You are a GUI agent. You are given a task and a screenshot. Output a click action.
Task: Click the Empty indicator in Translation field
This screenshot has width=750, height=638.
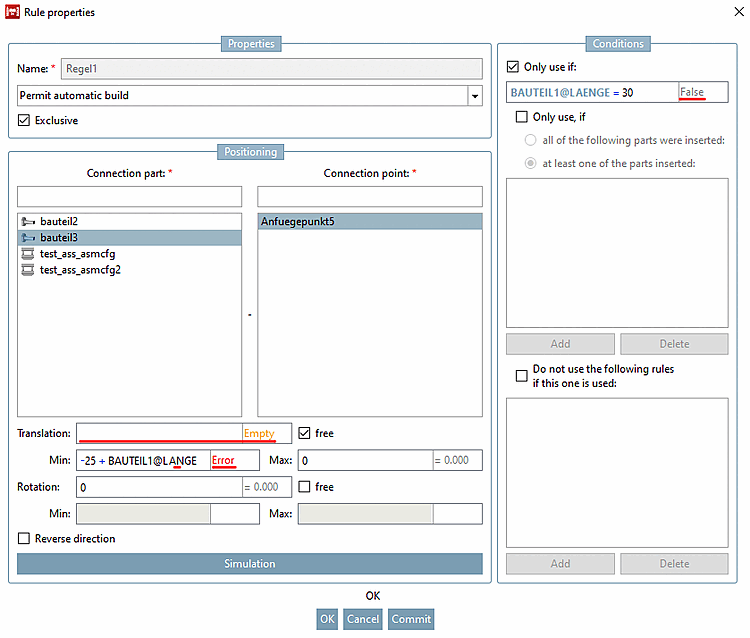(x=259, y=433)
